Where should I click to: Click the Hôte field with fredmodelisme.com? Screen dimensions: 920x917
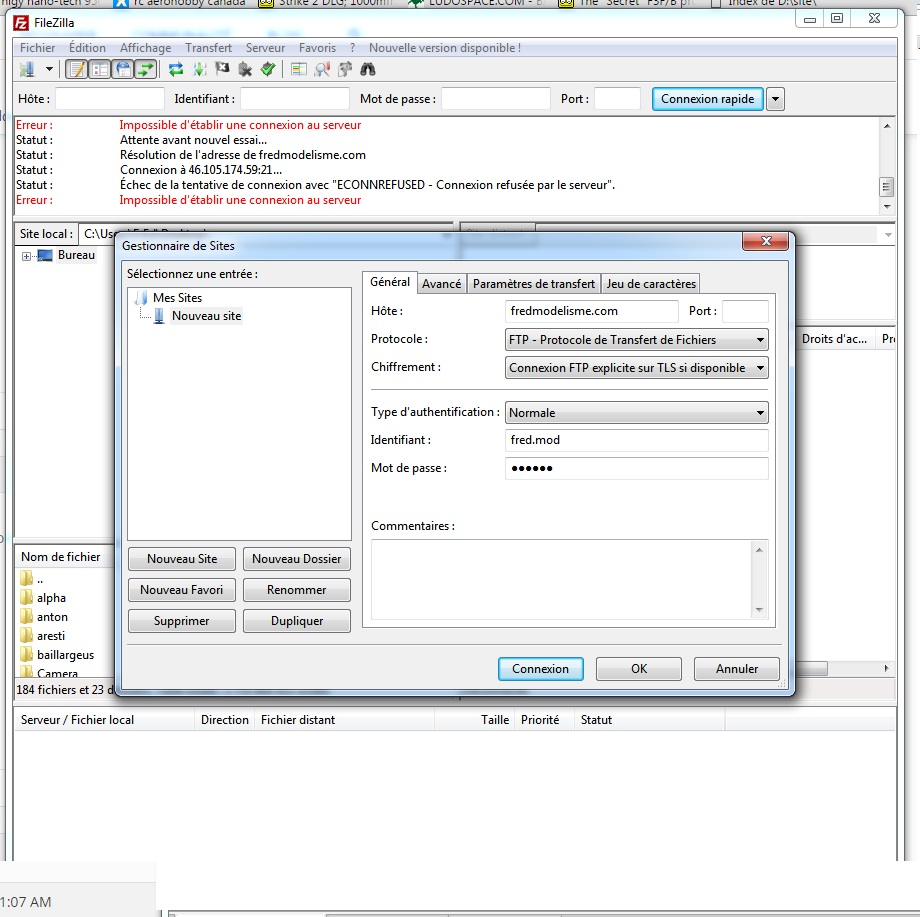(591, 311)
